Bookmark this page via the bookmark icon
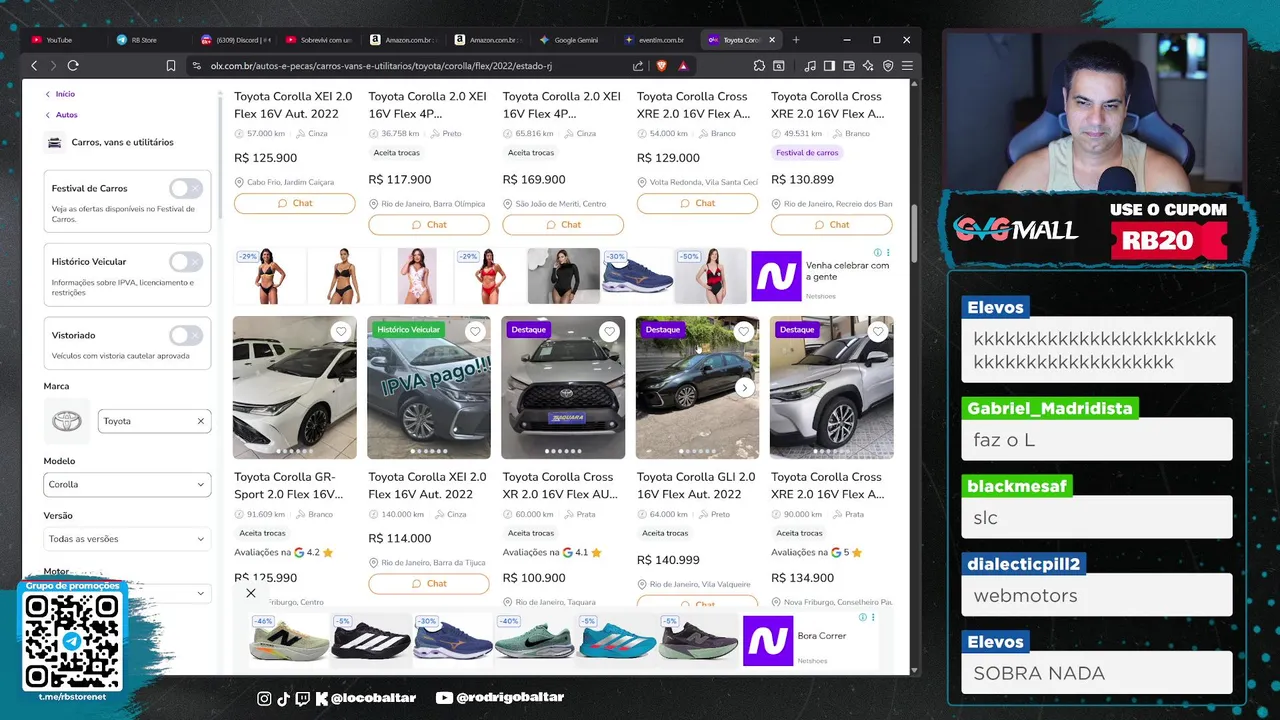This screenshot has height=720, width=1280. (x=171, y=66)
